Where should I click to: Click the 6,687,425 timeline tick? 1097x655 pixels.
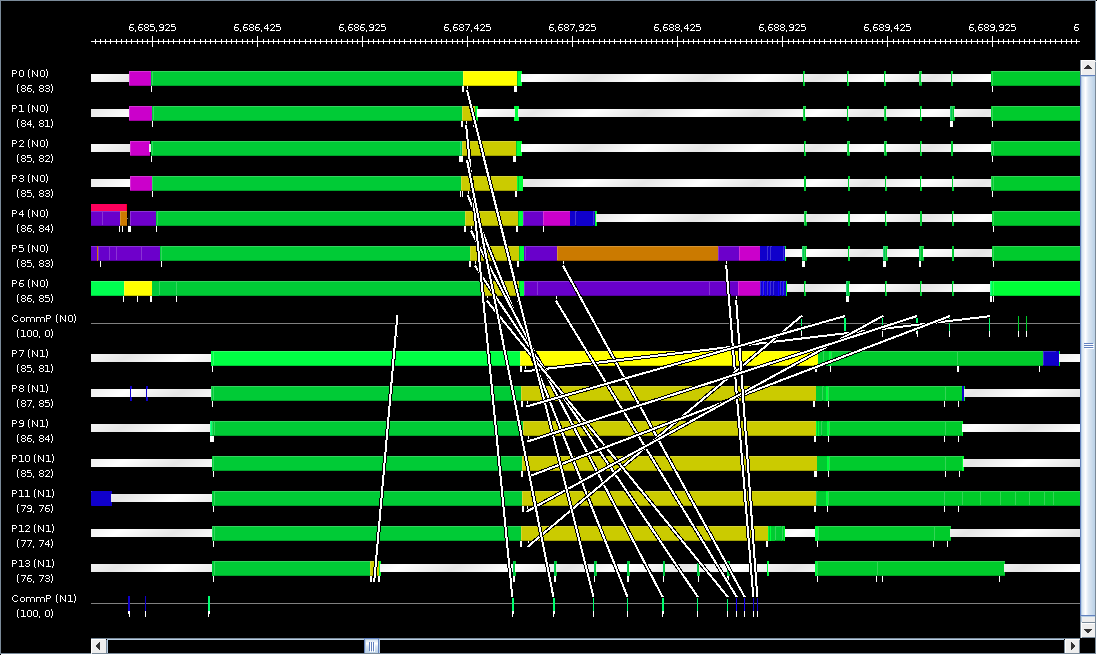[467, 27]
